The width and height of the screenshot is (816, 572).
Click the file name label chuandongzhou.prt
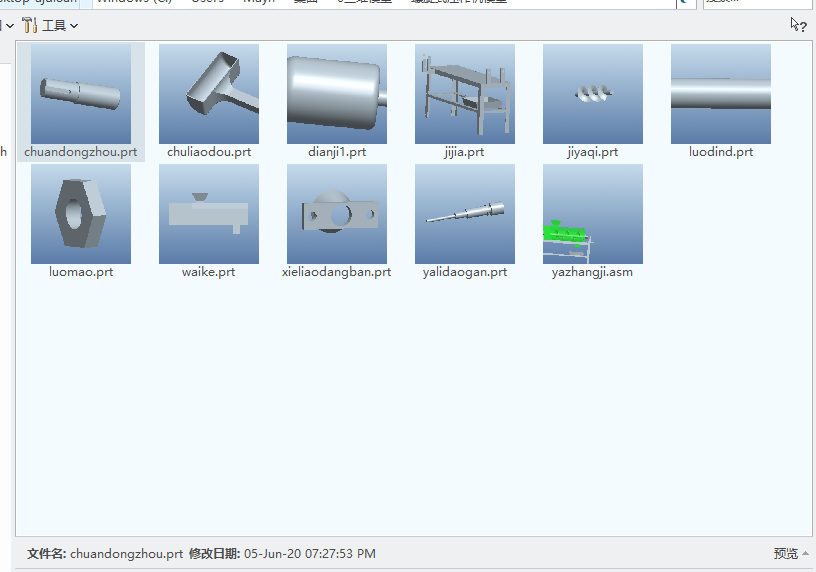(x=81, y=152)
